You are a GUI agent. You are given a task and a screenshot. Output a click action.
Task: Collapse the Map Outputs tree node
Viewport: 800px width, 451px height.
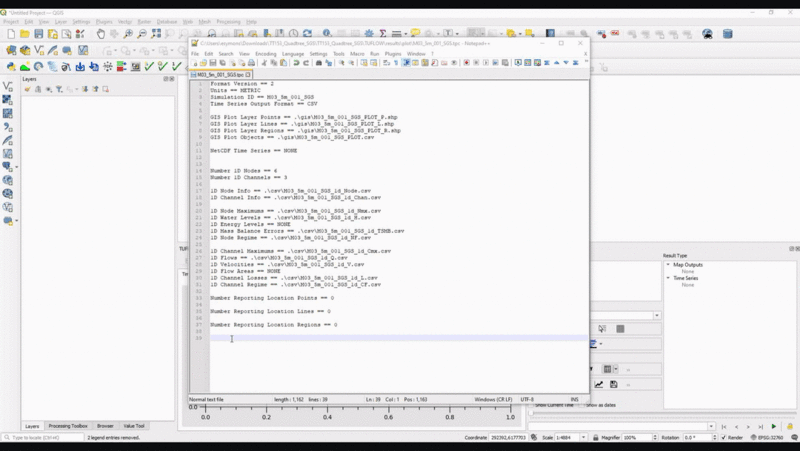click(669, 265)
